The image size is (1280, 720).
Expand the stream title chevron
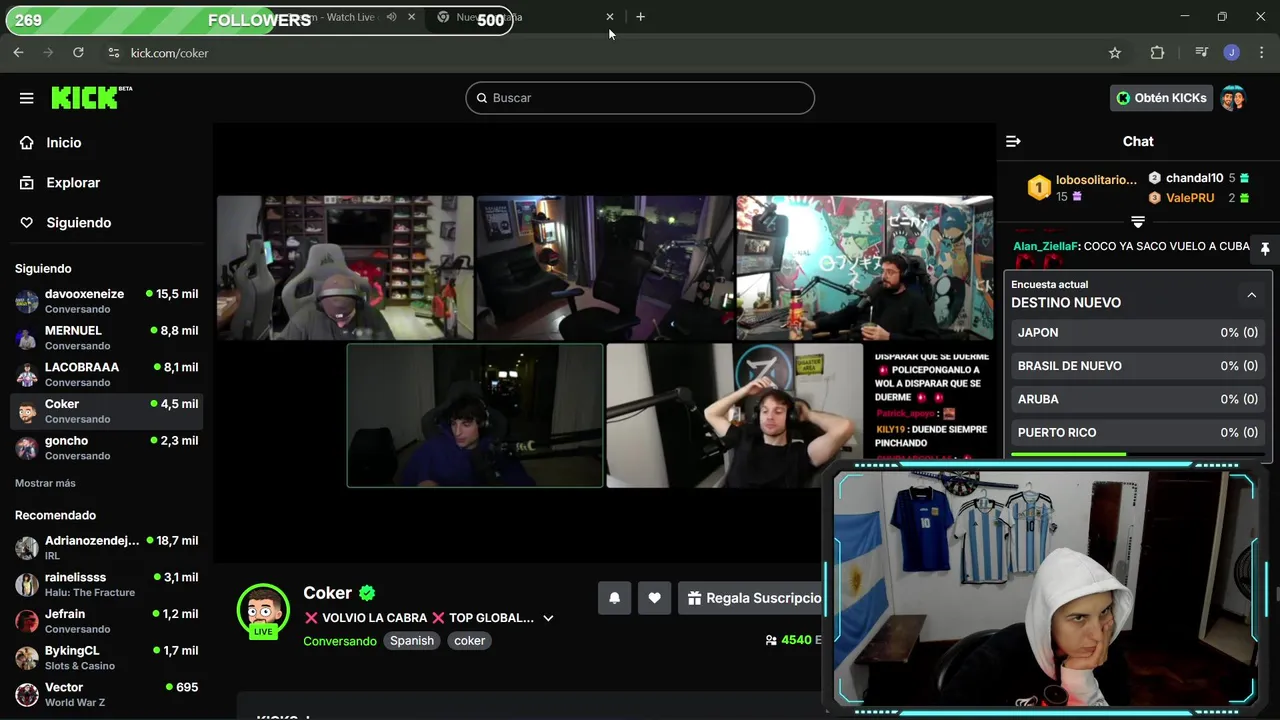(x=548, y=618)
